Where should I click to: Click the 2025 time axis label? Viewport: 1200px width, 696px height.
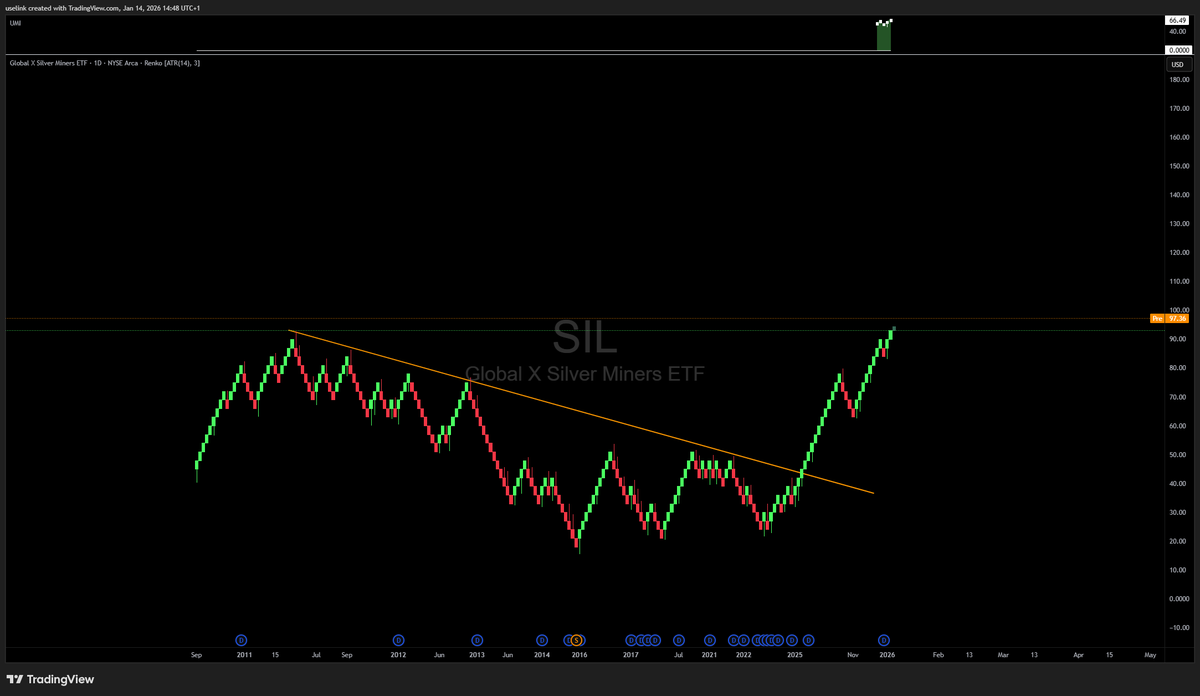[795, 655]
